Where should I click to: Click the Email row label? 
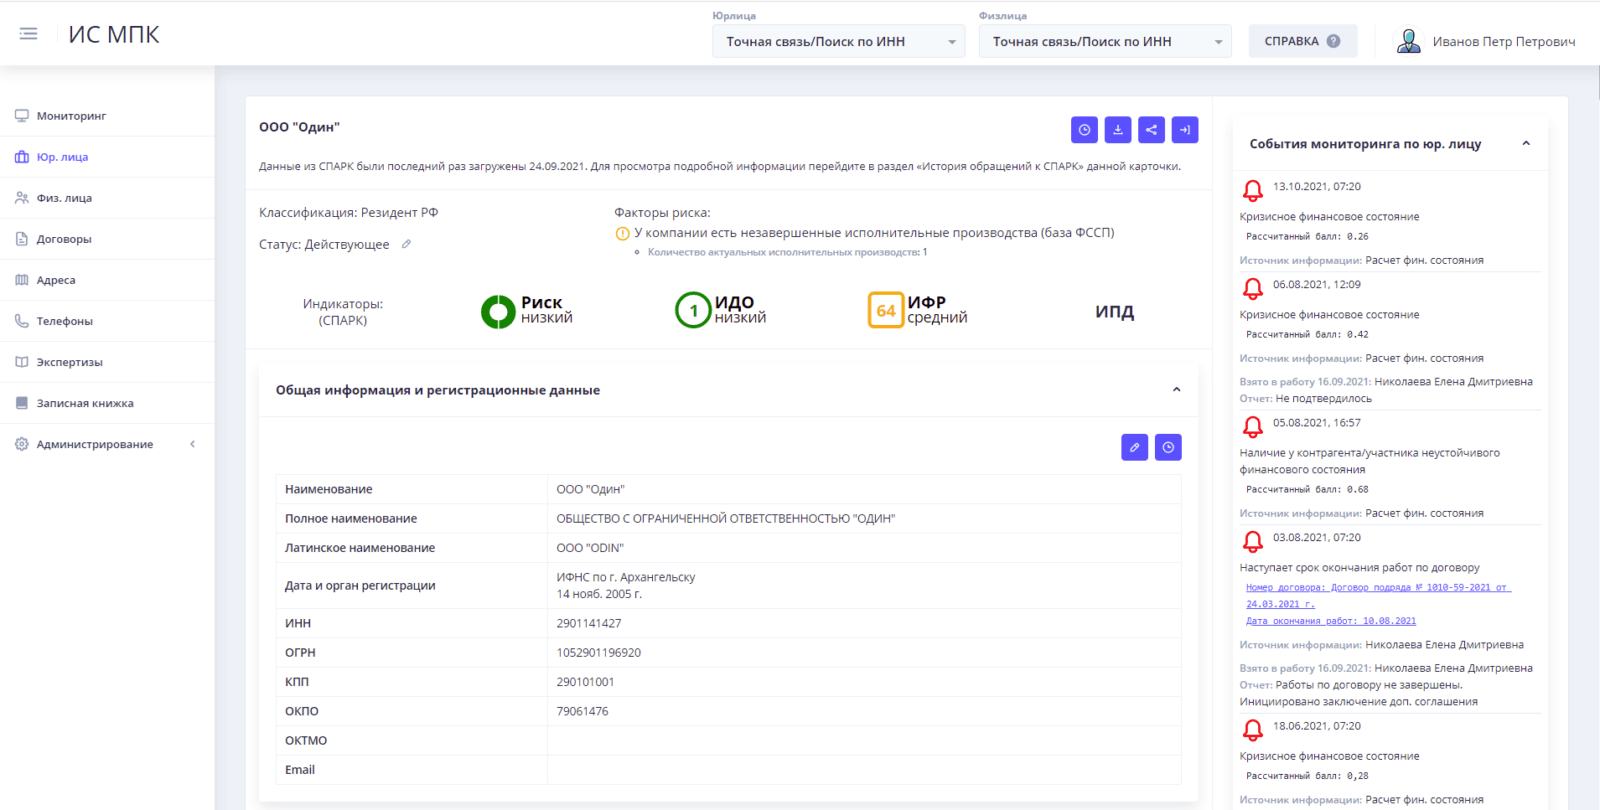300,770
